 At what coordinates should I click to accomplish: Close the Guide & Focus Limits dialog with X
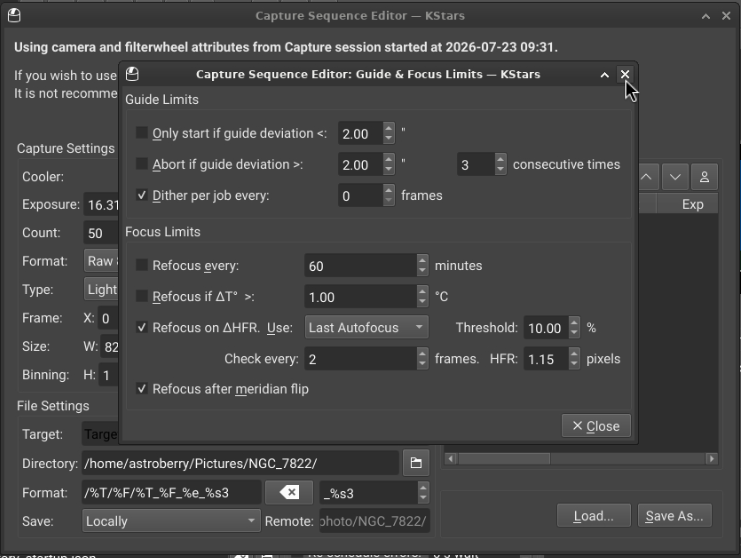(625, 74)
